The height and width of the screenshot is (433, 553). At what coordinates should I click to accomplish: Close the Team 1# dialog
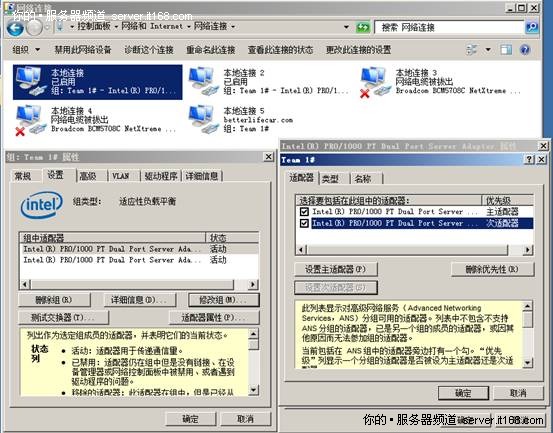click(542, 159)
